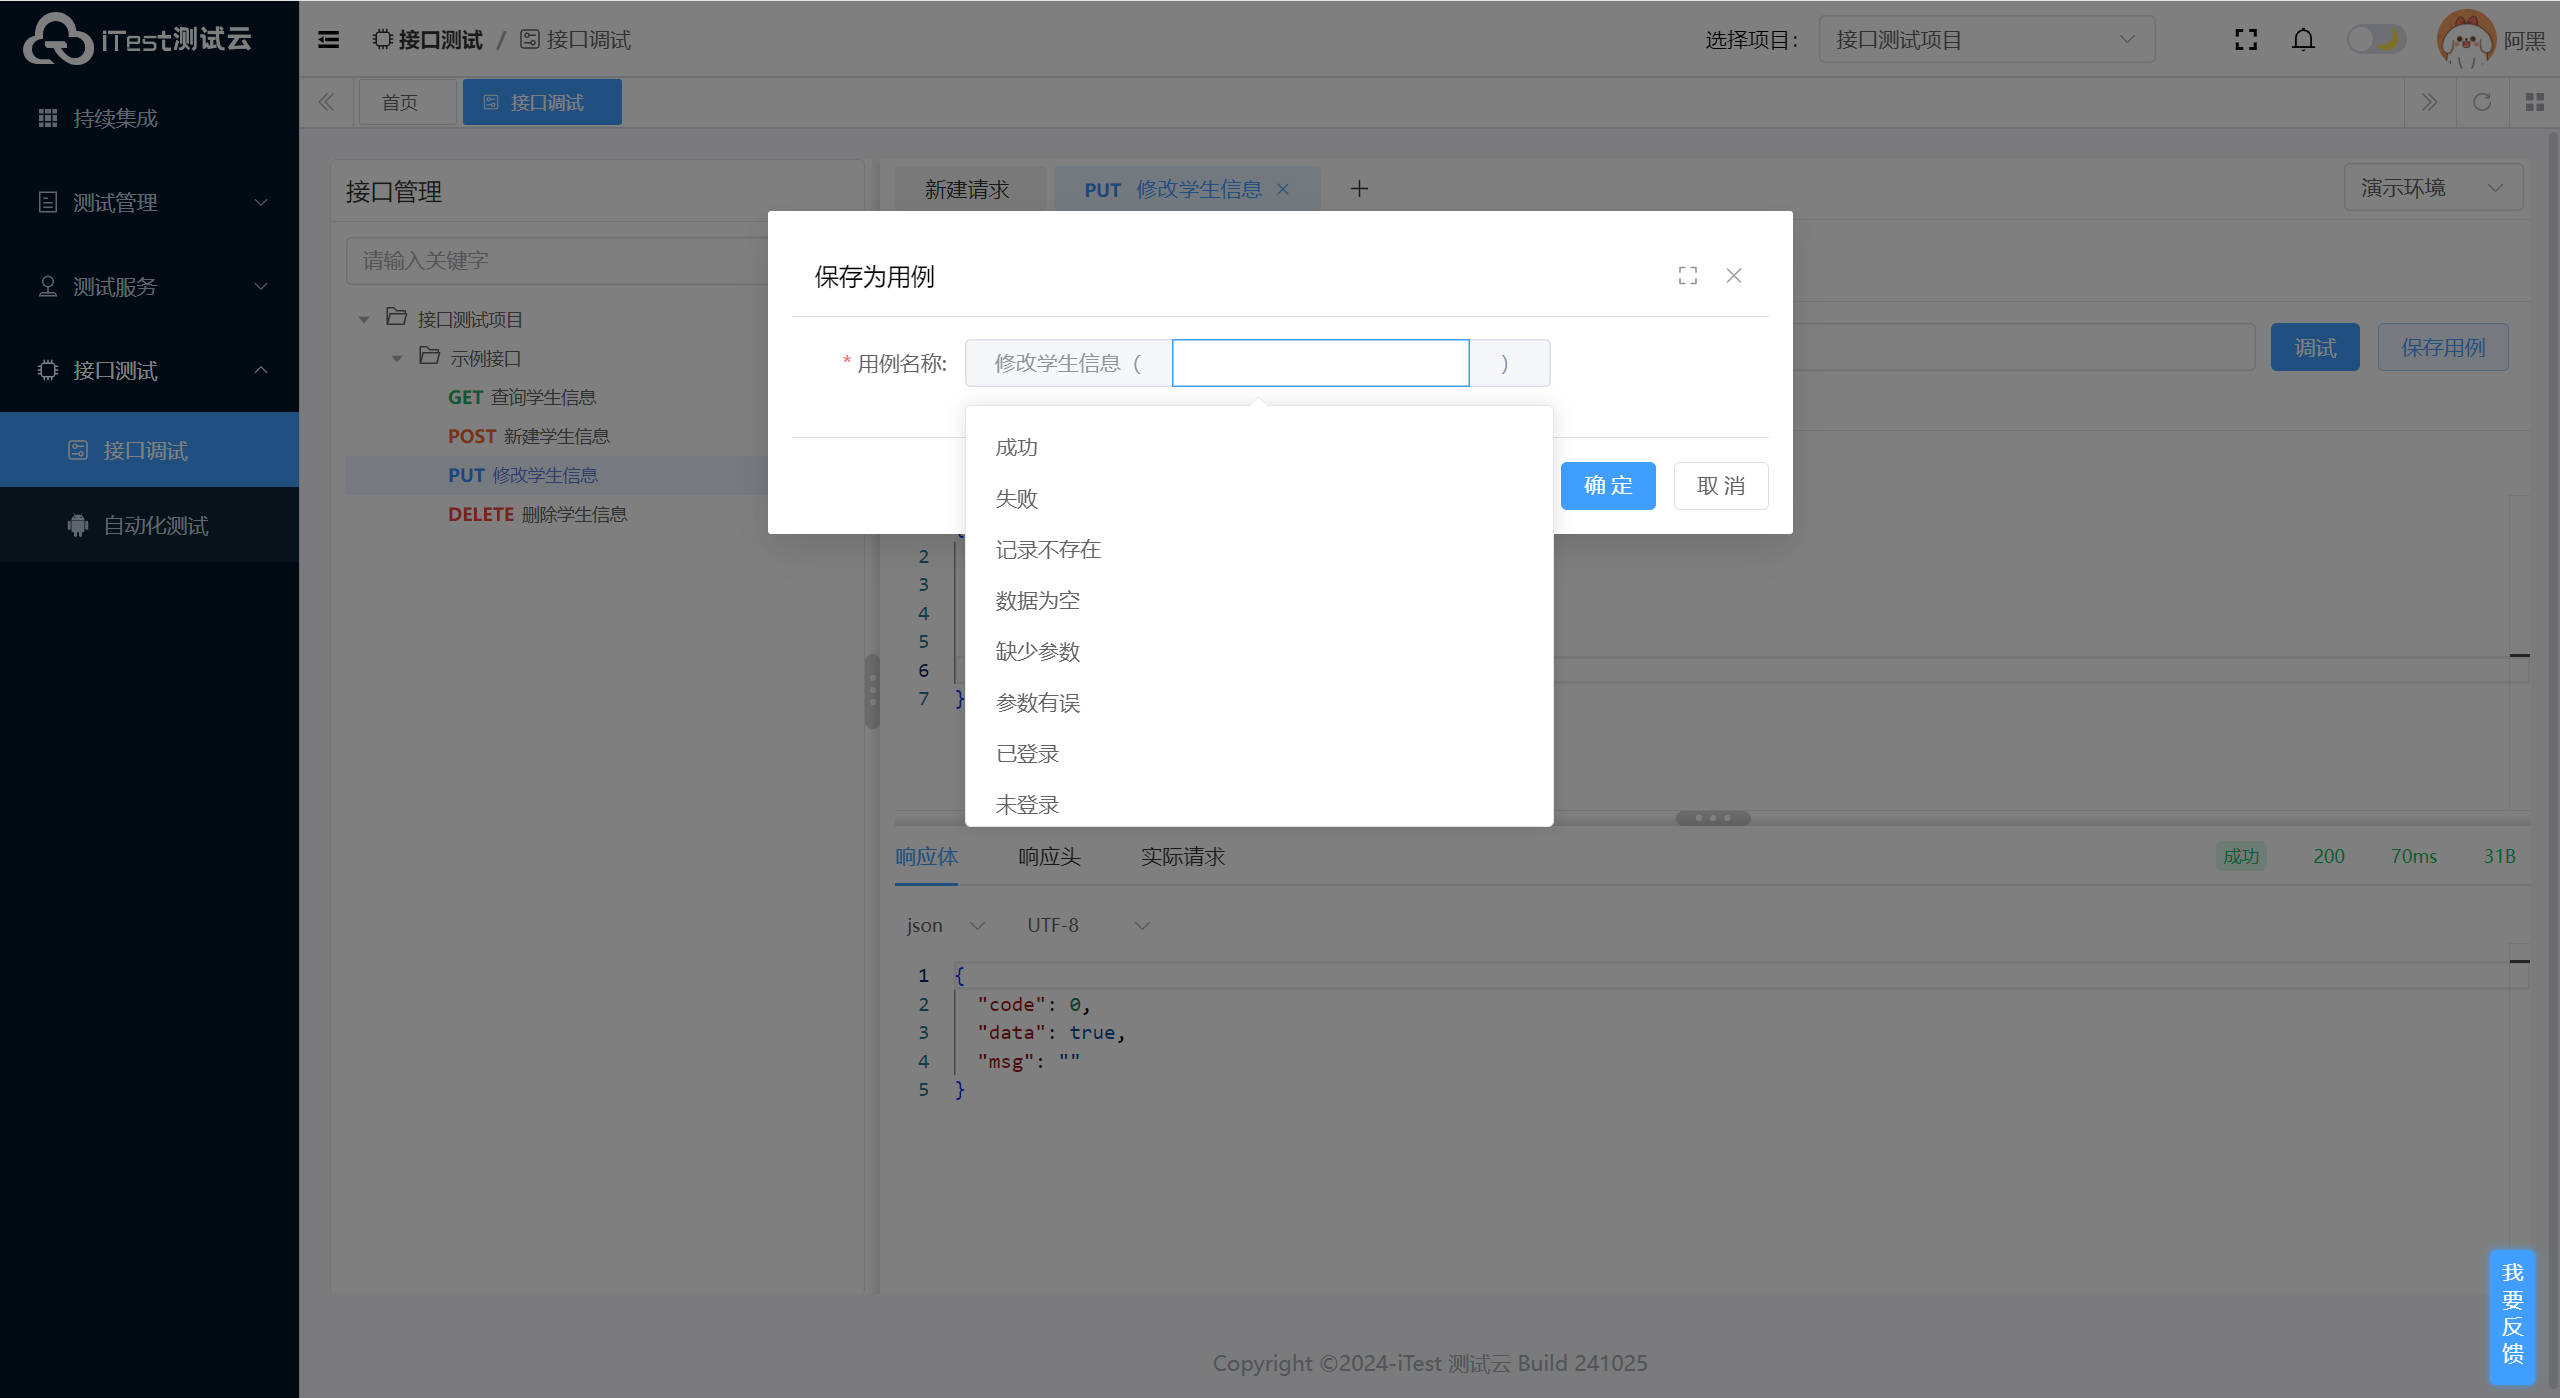
Task: Open the 选择项目 project dropdown
Action: [x=1985, y=40]
